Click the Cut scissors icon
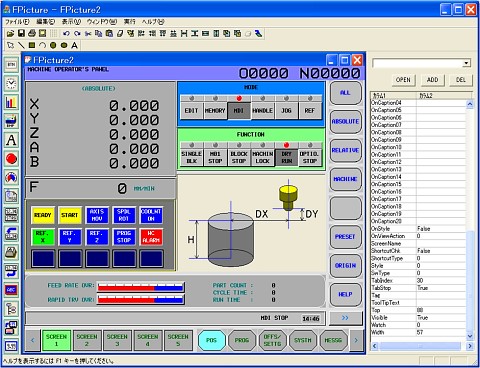Viewport: 480px width, 368px height. [x=88, y=33]
